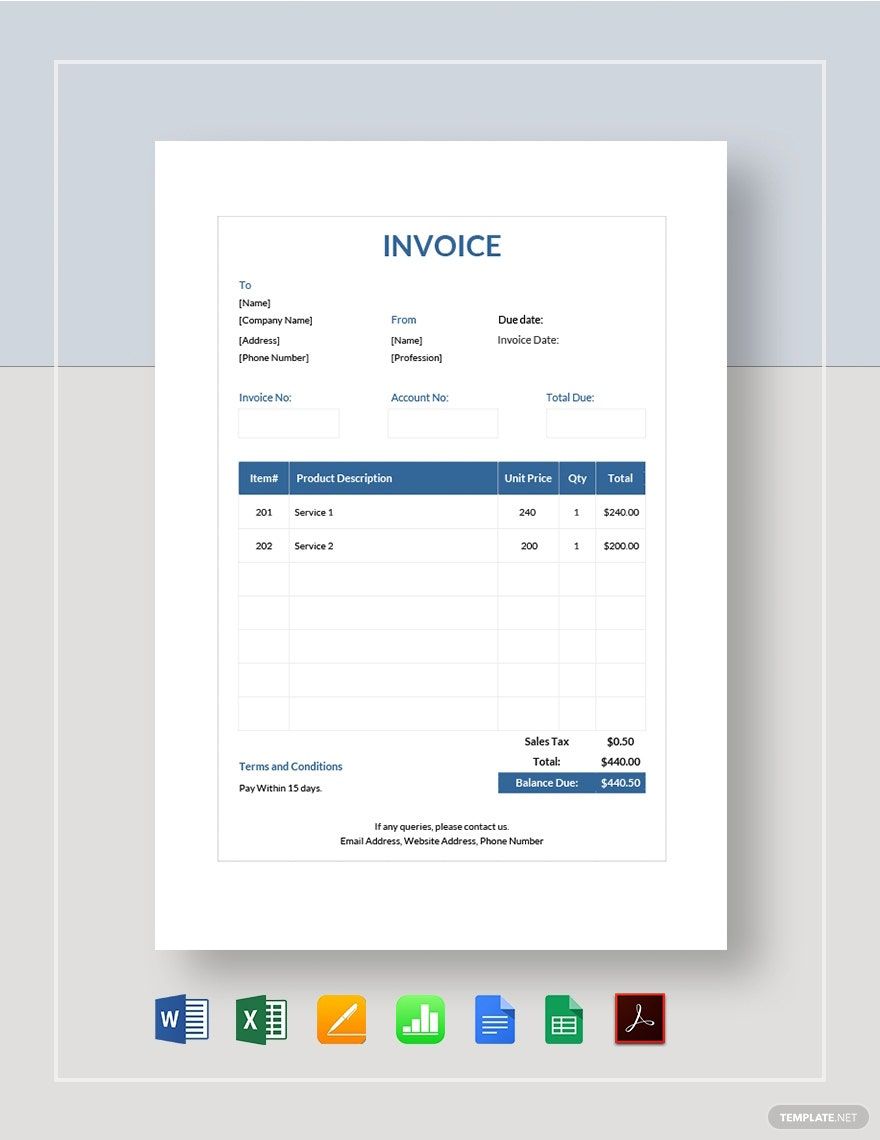Screen dimensions: 880x1140
Task: Select the Apple Numbers format icon
Action: click(x=420, y=1018)
